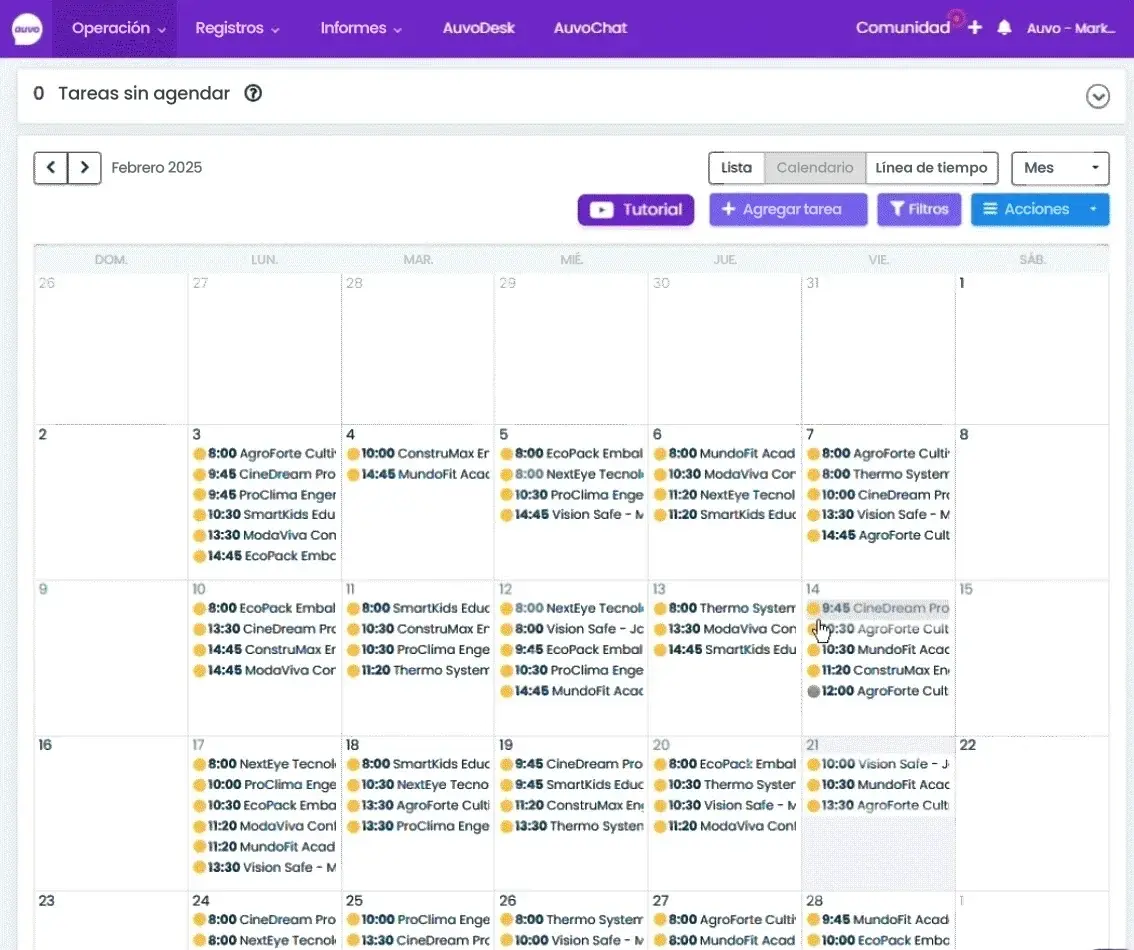The width and height of the screenshot is (1134, 950).
Task: Open the Tutorial video button
Action: [636, 210]
